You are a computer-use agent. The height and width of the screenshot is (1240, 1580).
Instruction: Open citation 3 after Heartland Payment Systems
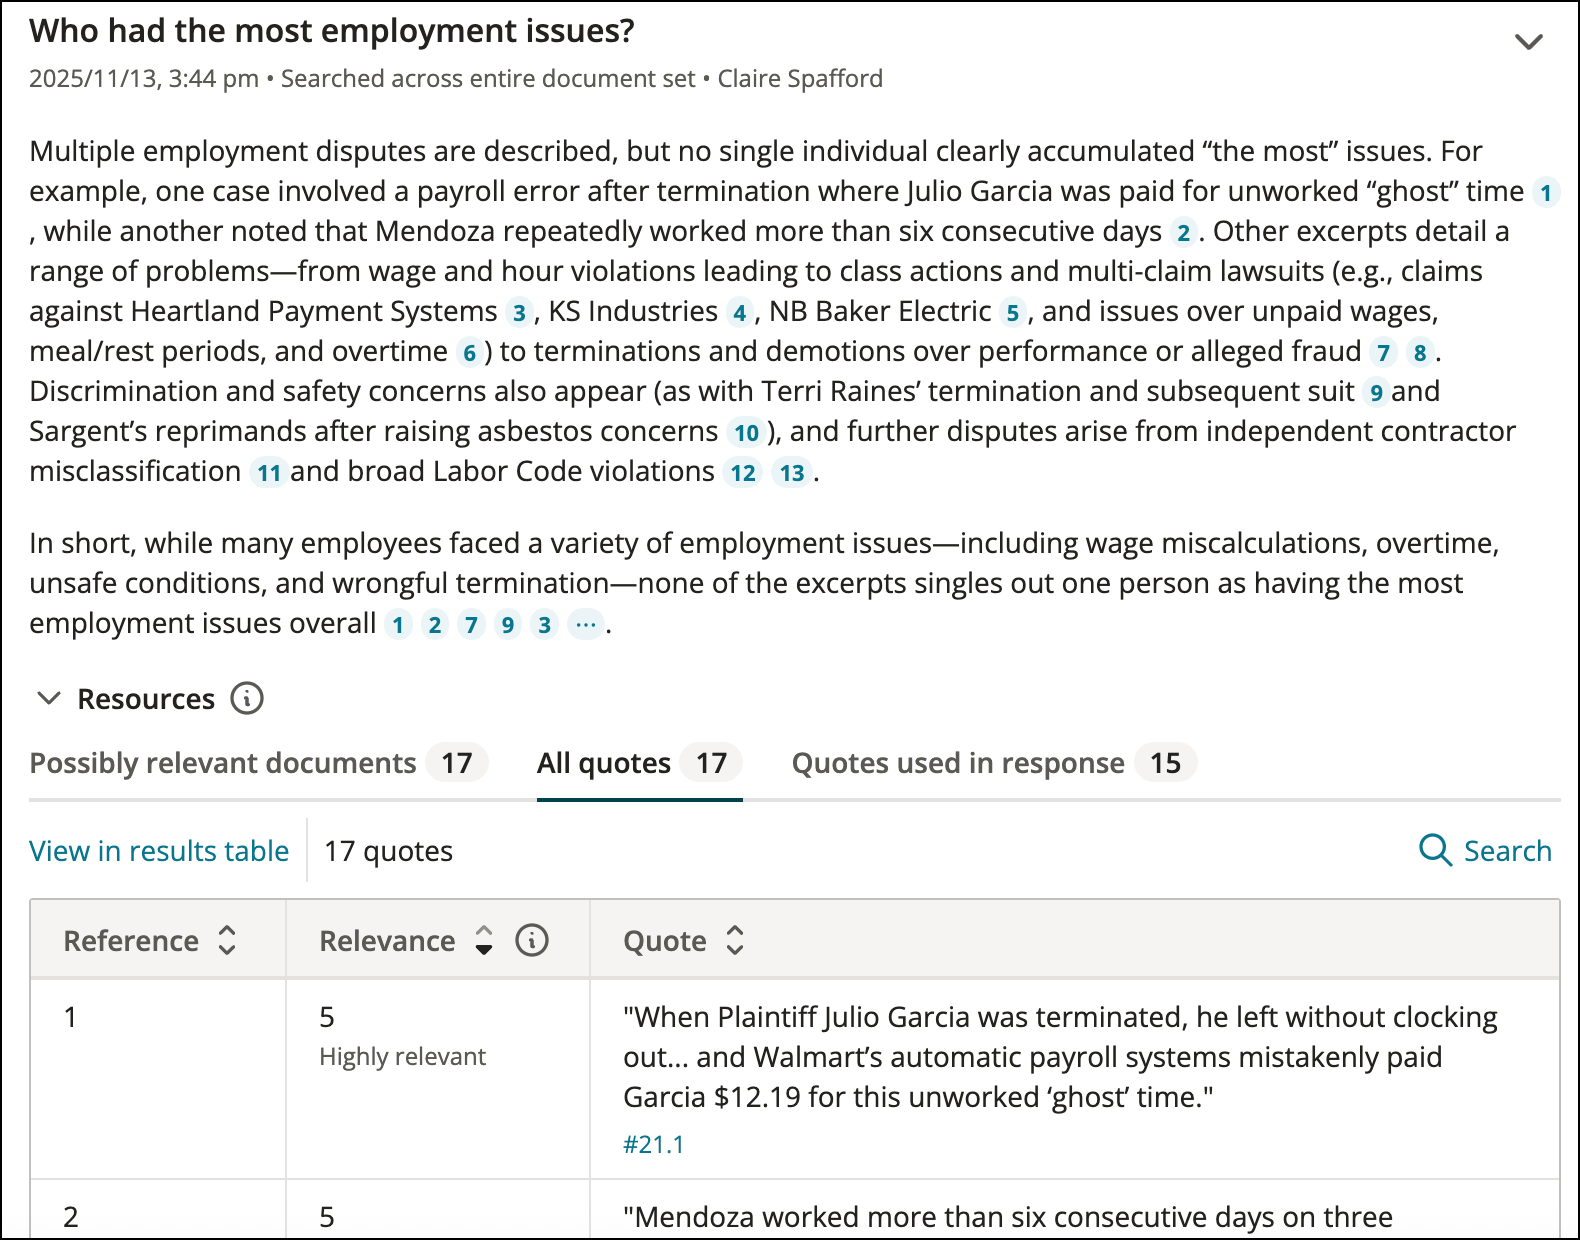coord(518,312)
